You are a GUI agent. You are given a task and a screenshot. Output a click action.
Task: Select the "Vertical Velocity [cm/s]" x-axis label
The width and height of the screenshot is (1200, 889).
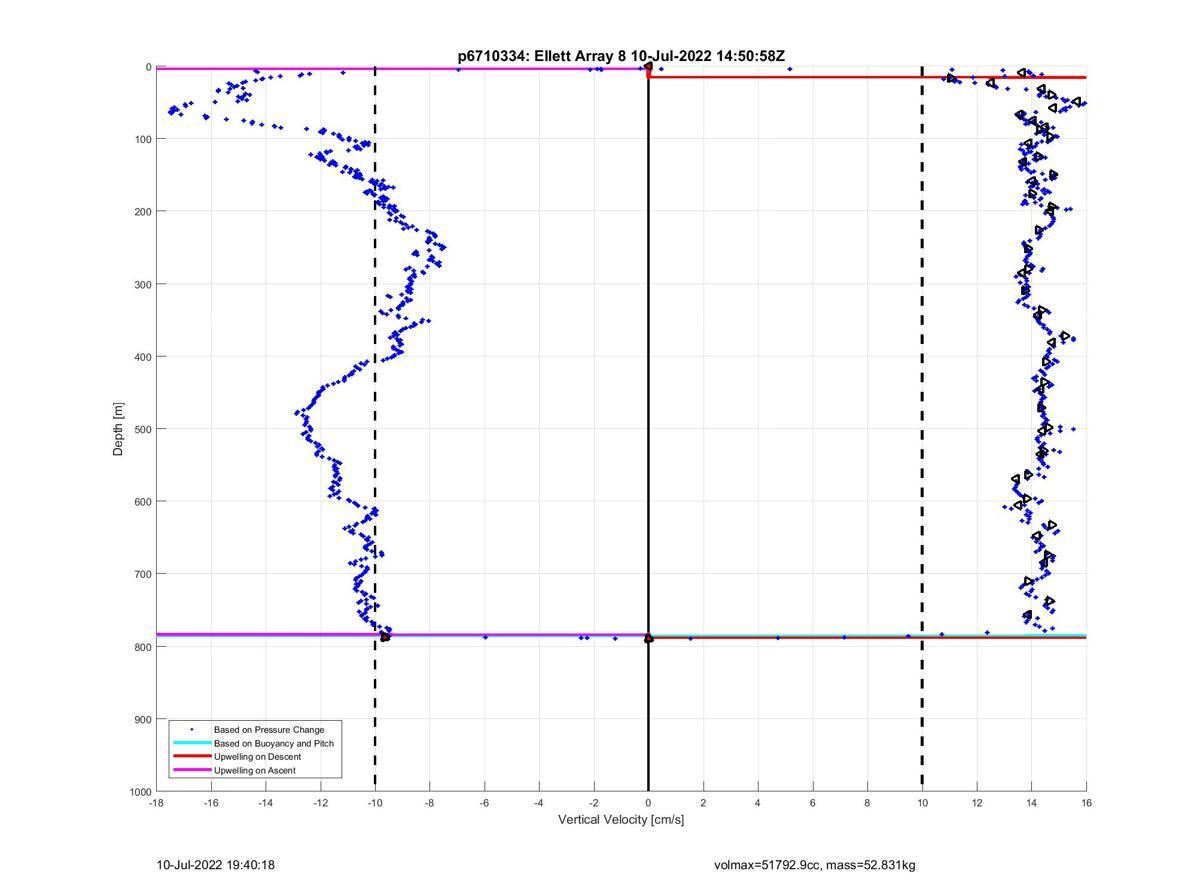[x=621, y=820]
